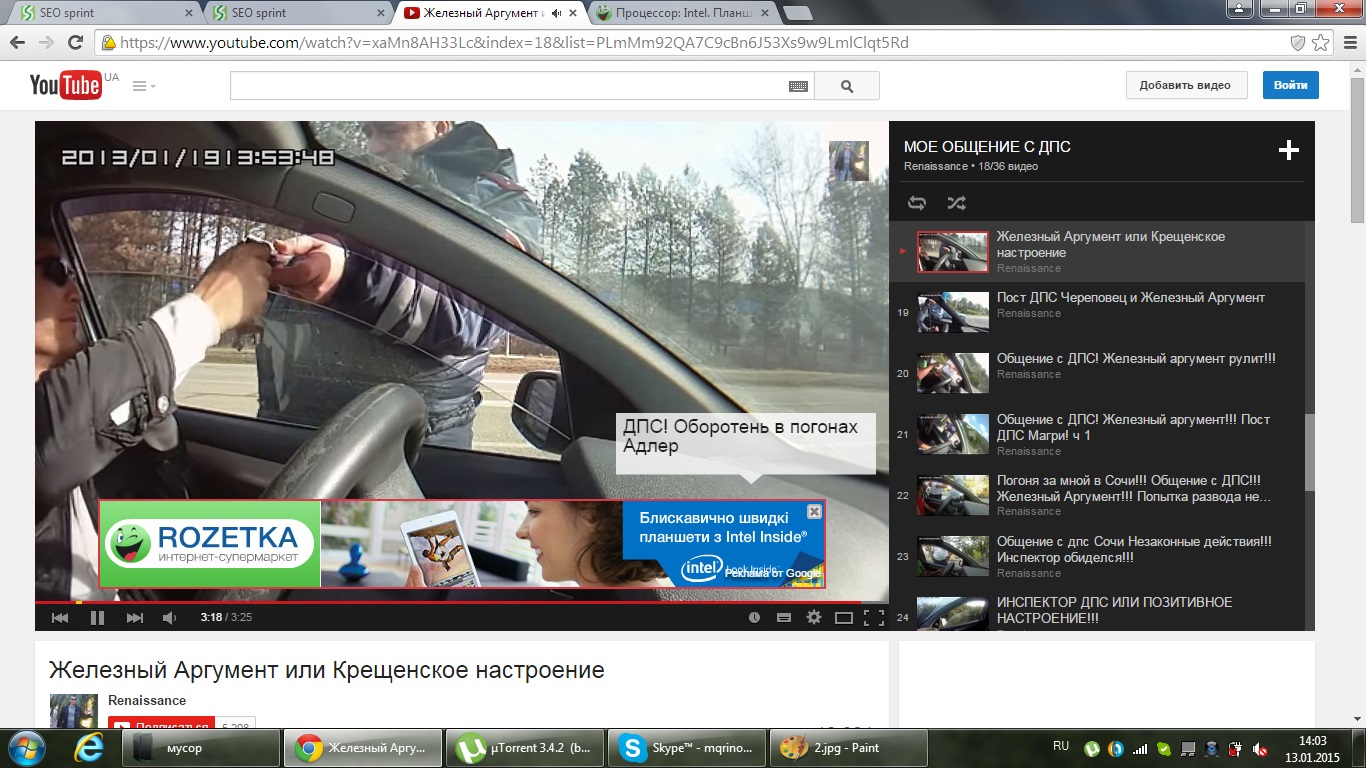Close the Rozetka ad banner
This screenshot has width=1366, height=768.
pyautogui.click(x=814, y=511)
